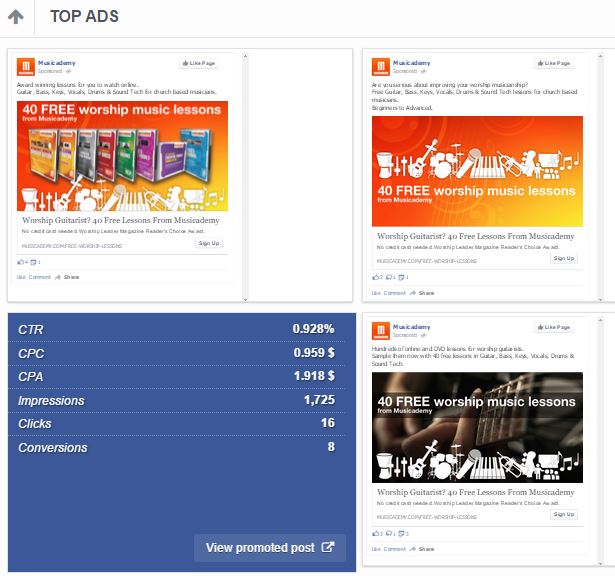Click Sign Up button in second ad
This screenshot has width=615, height=576.
pyautogui.click(x=564, y=258)
